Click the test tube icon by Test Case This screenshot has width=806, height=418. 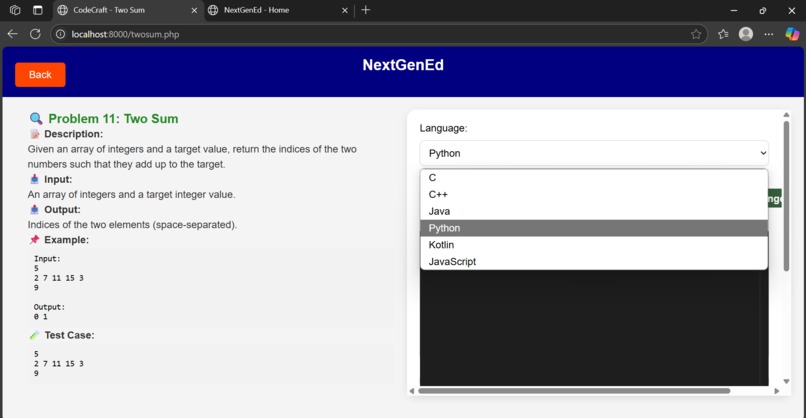pos(34,335)
